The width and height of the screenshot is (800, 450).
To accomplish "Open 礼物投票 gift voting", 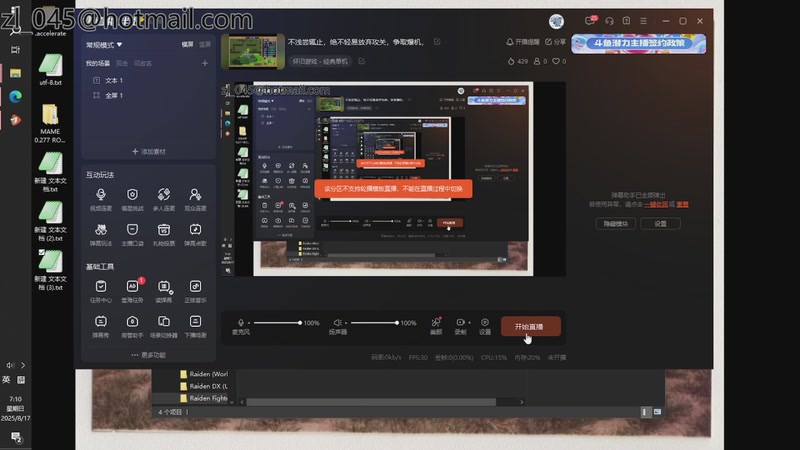I will (x=164, y=234).
